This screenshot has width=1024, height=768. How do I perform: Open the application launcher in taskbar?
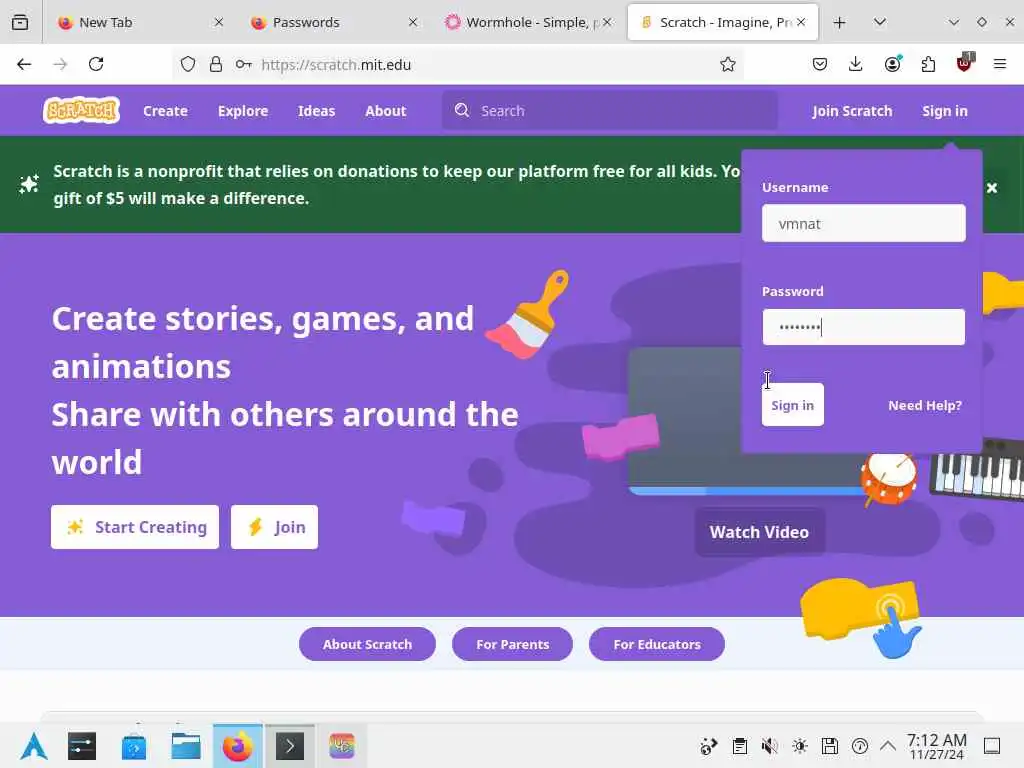[34, 746]
